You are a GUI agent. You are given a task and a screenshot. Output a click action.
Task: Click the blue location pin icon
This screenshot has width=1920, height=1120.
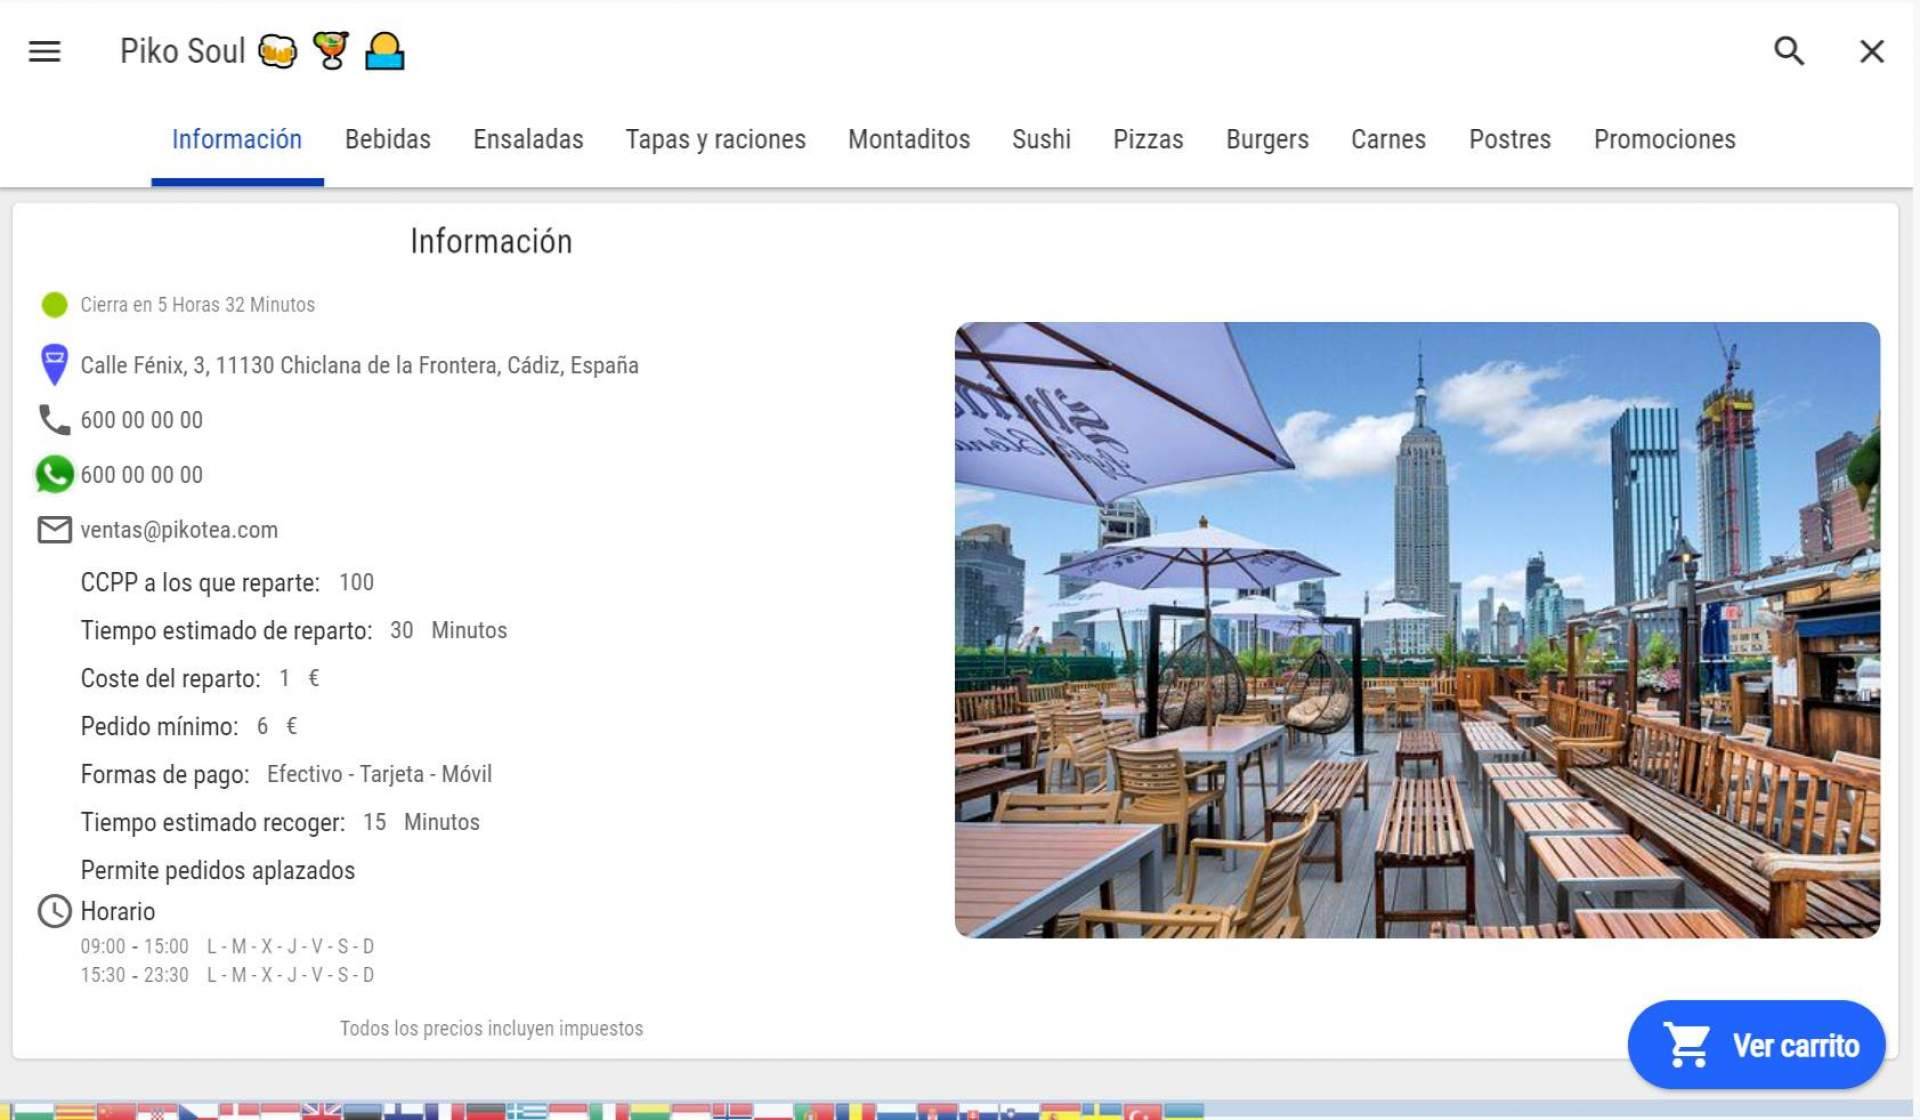click(54, 364)
